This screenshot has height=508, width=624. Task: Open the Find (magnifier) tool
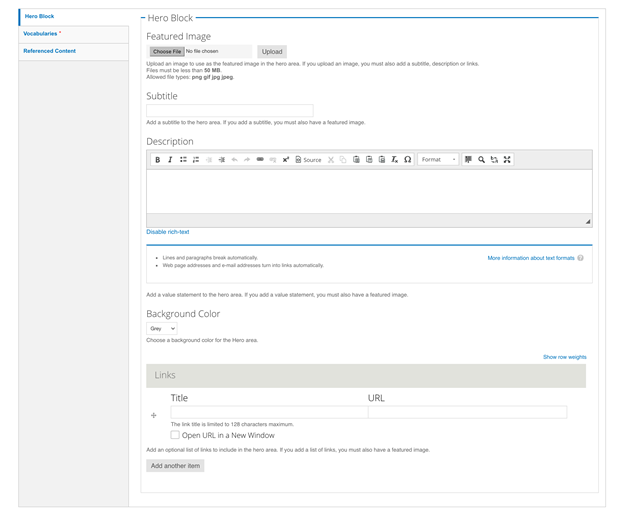point(481,160)
